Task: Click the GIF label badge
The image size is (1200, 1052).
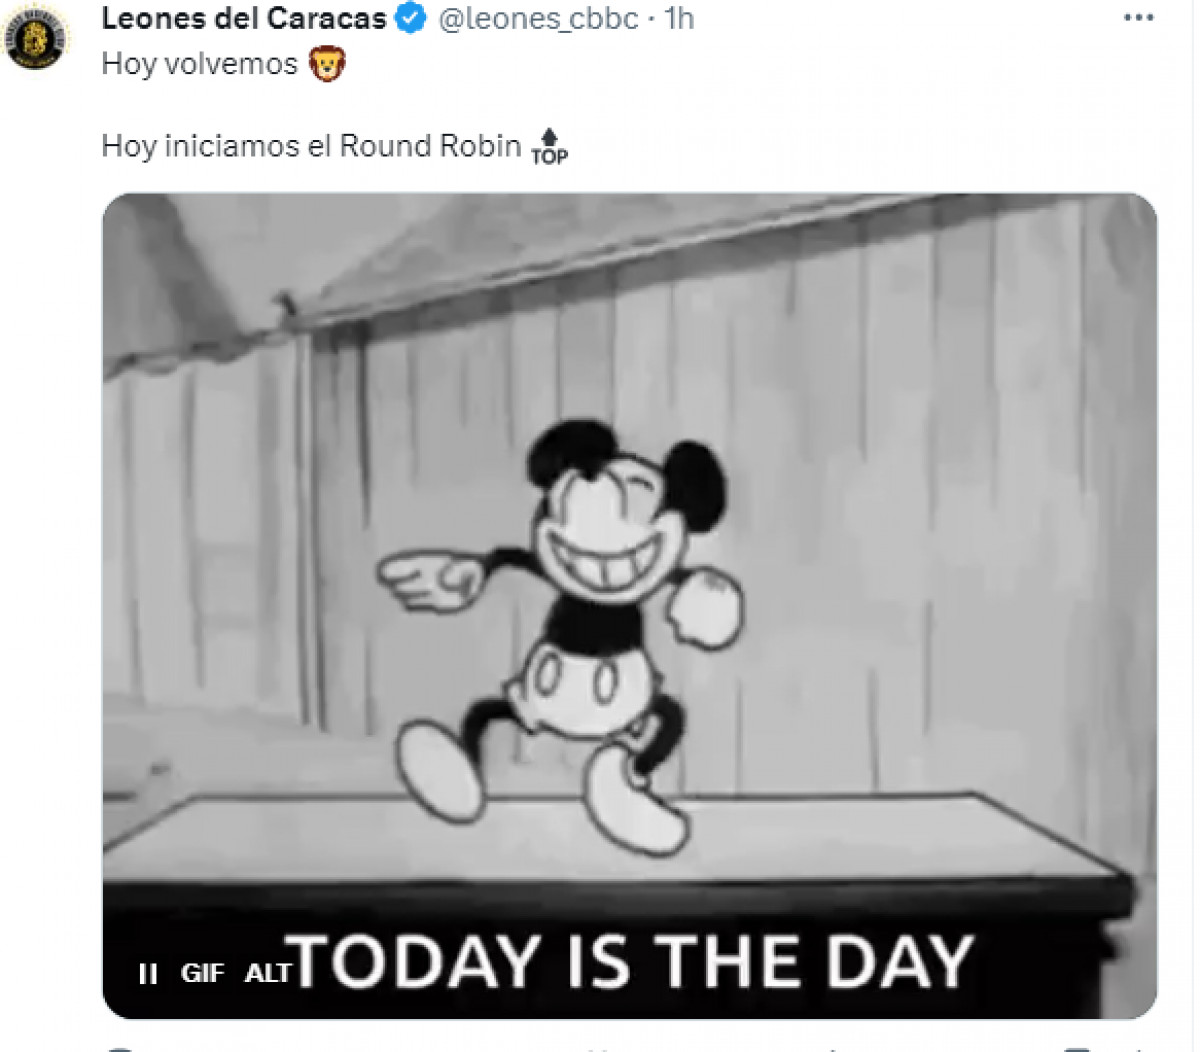Action: [202, 973]
